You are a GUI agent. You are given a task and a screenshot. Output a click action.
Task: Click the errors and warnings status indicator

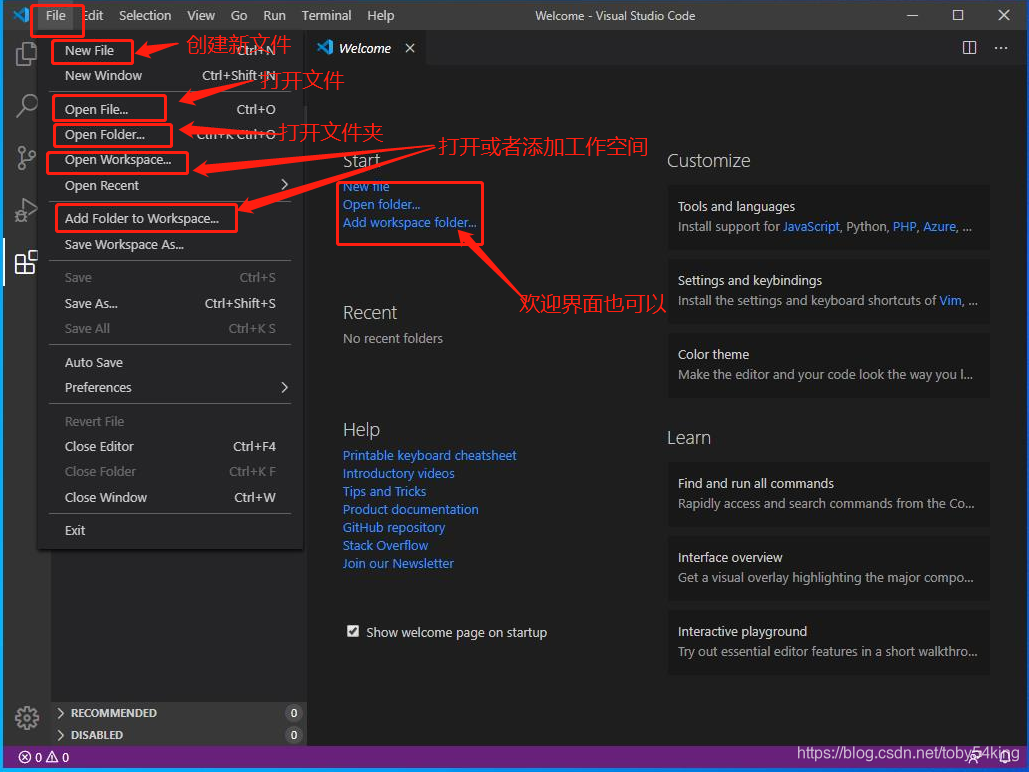(x=44, y=757)
